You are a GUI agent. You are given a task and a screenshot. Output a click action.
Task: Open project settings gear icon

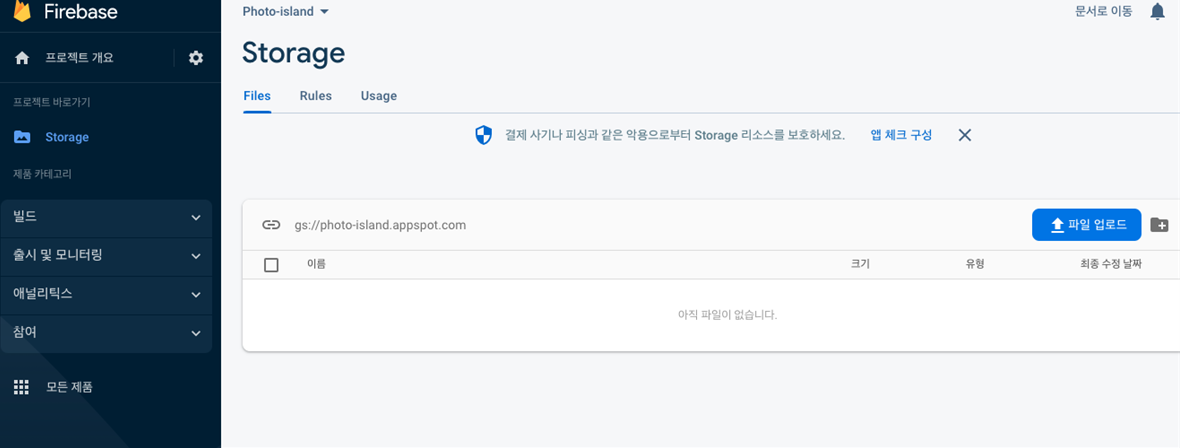pos(196,58)
